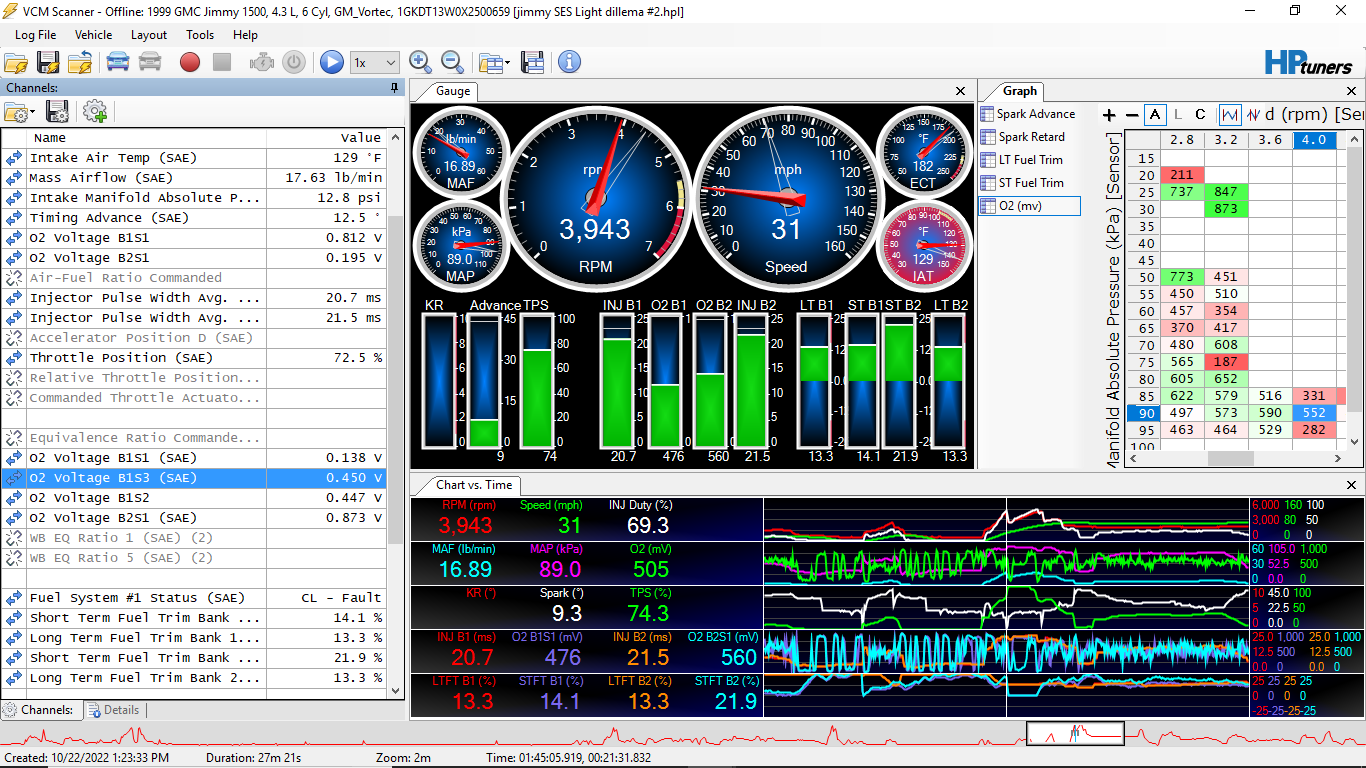Click the red log overview timeline strip
Screen dimensions: 1366x768
click(500, 735)
